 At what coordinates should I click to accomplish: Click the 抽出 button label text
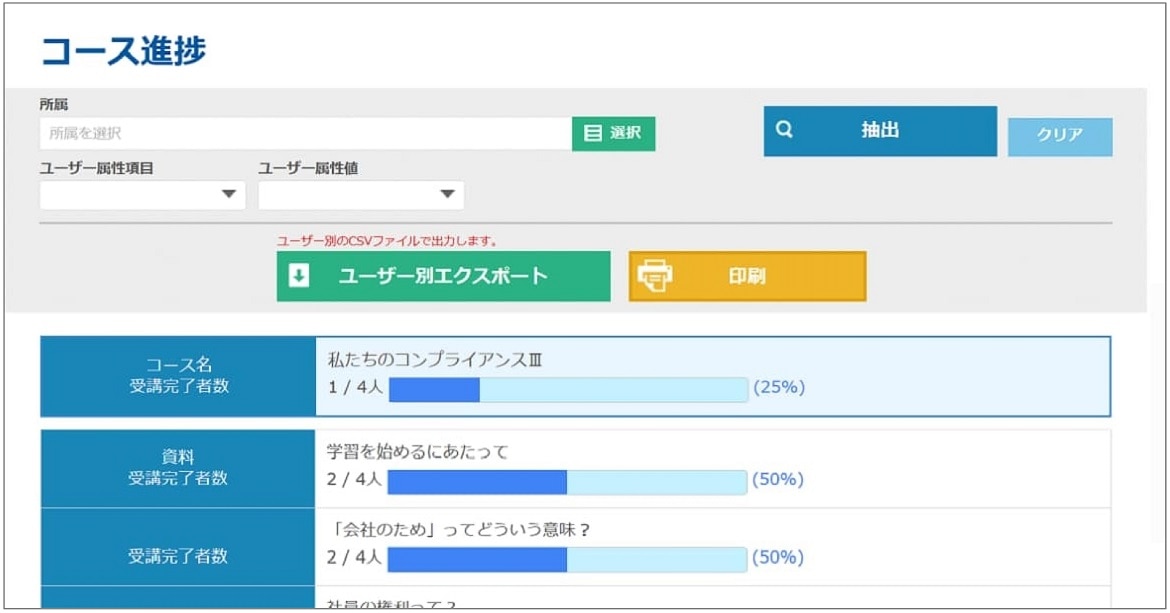880,130
